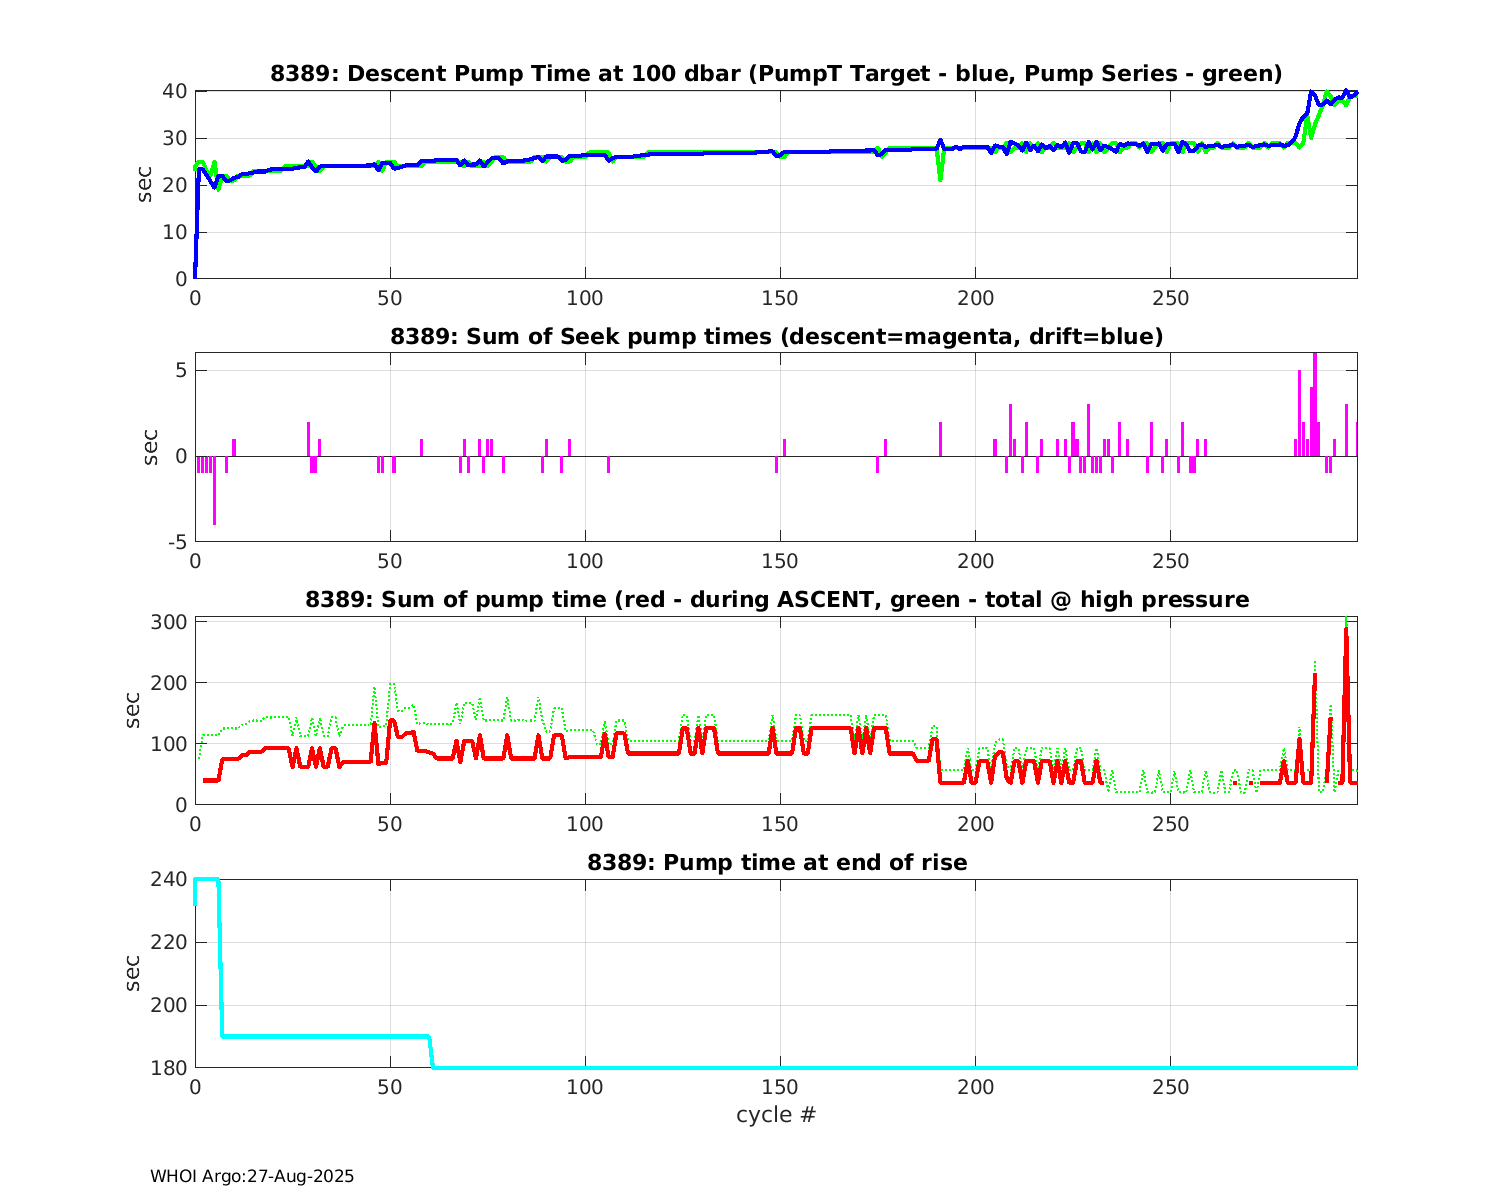Click the Descent Pump Time chart title

pyautogui.click(x=776, y=74)
